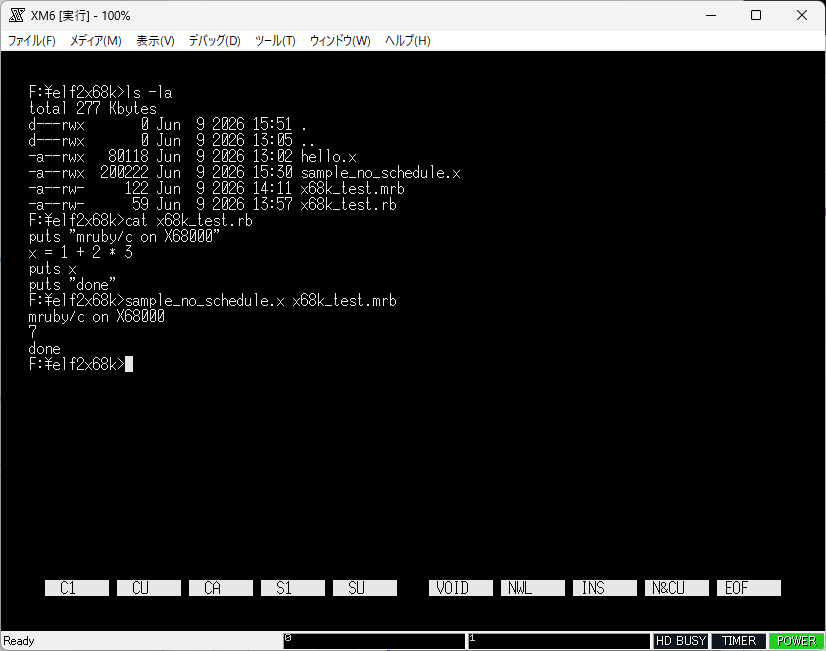Click the CU function key label
Viewport: 826px width, 651px height.
click(x=149, y=588)
